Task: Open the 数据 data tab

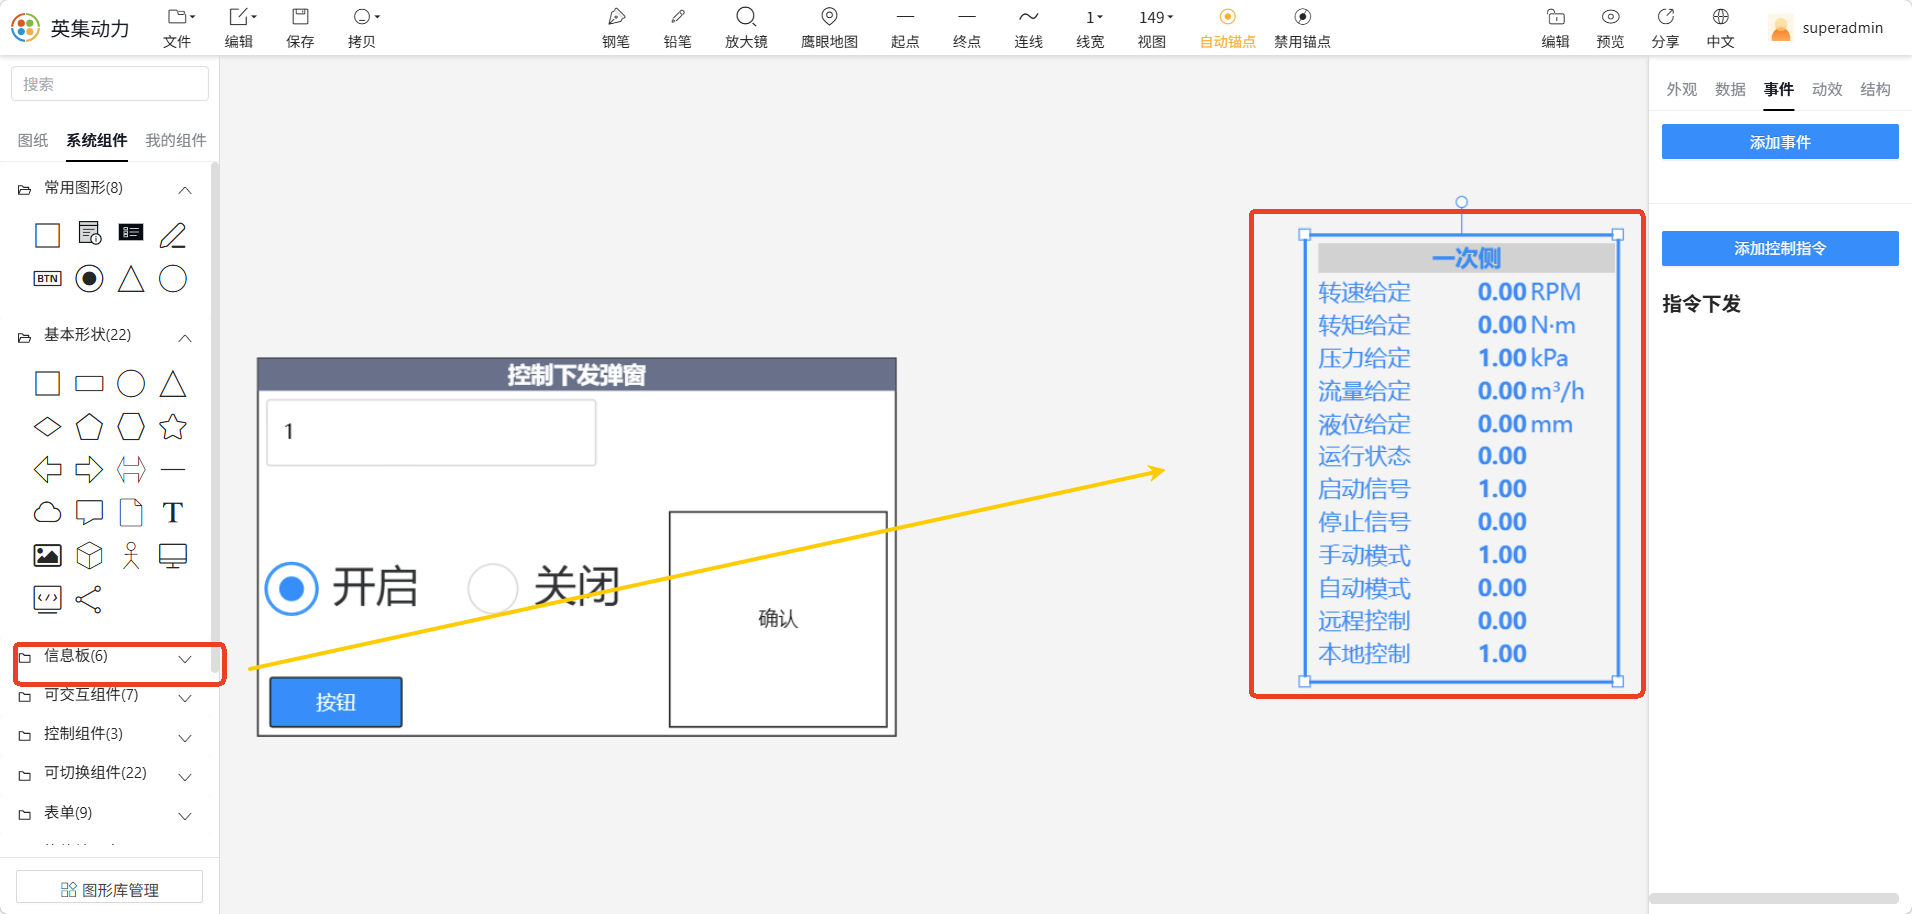Action: [x=1730, y=89]
